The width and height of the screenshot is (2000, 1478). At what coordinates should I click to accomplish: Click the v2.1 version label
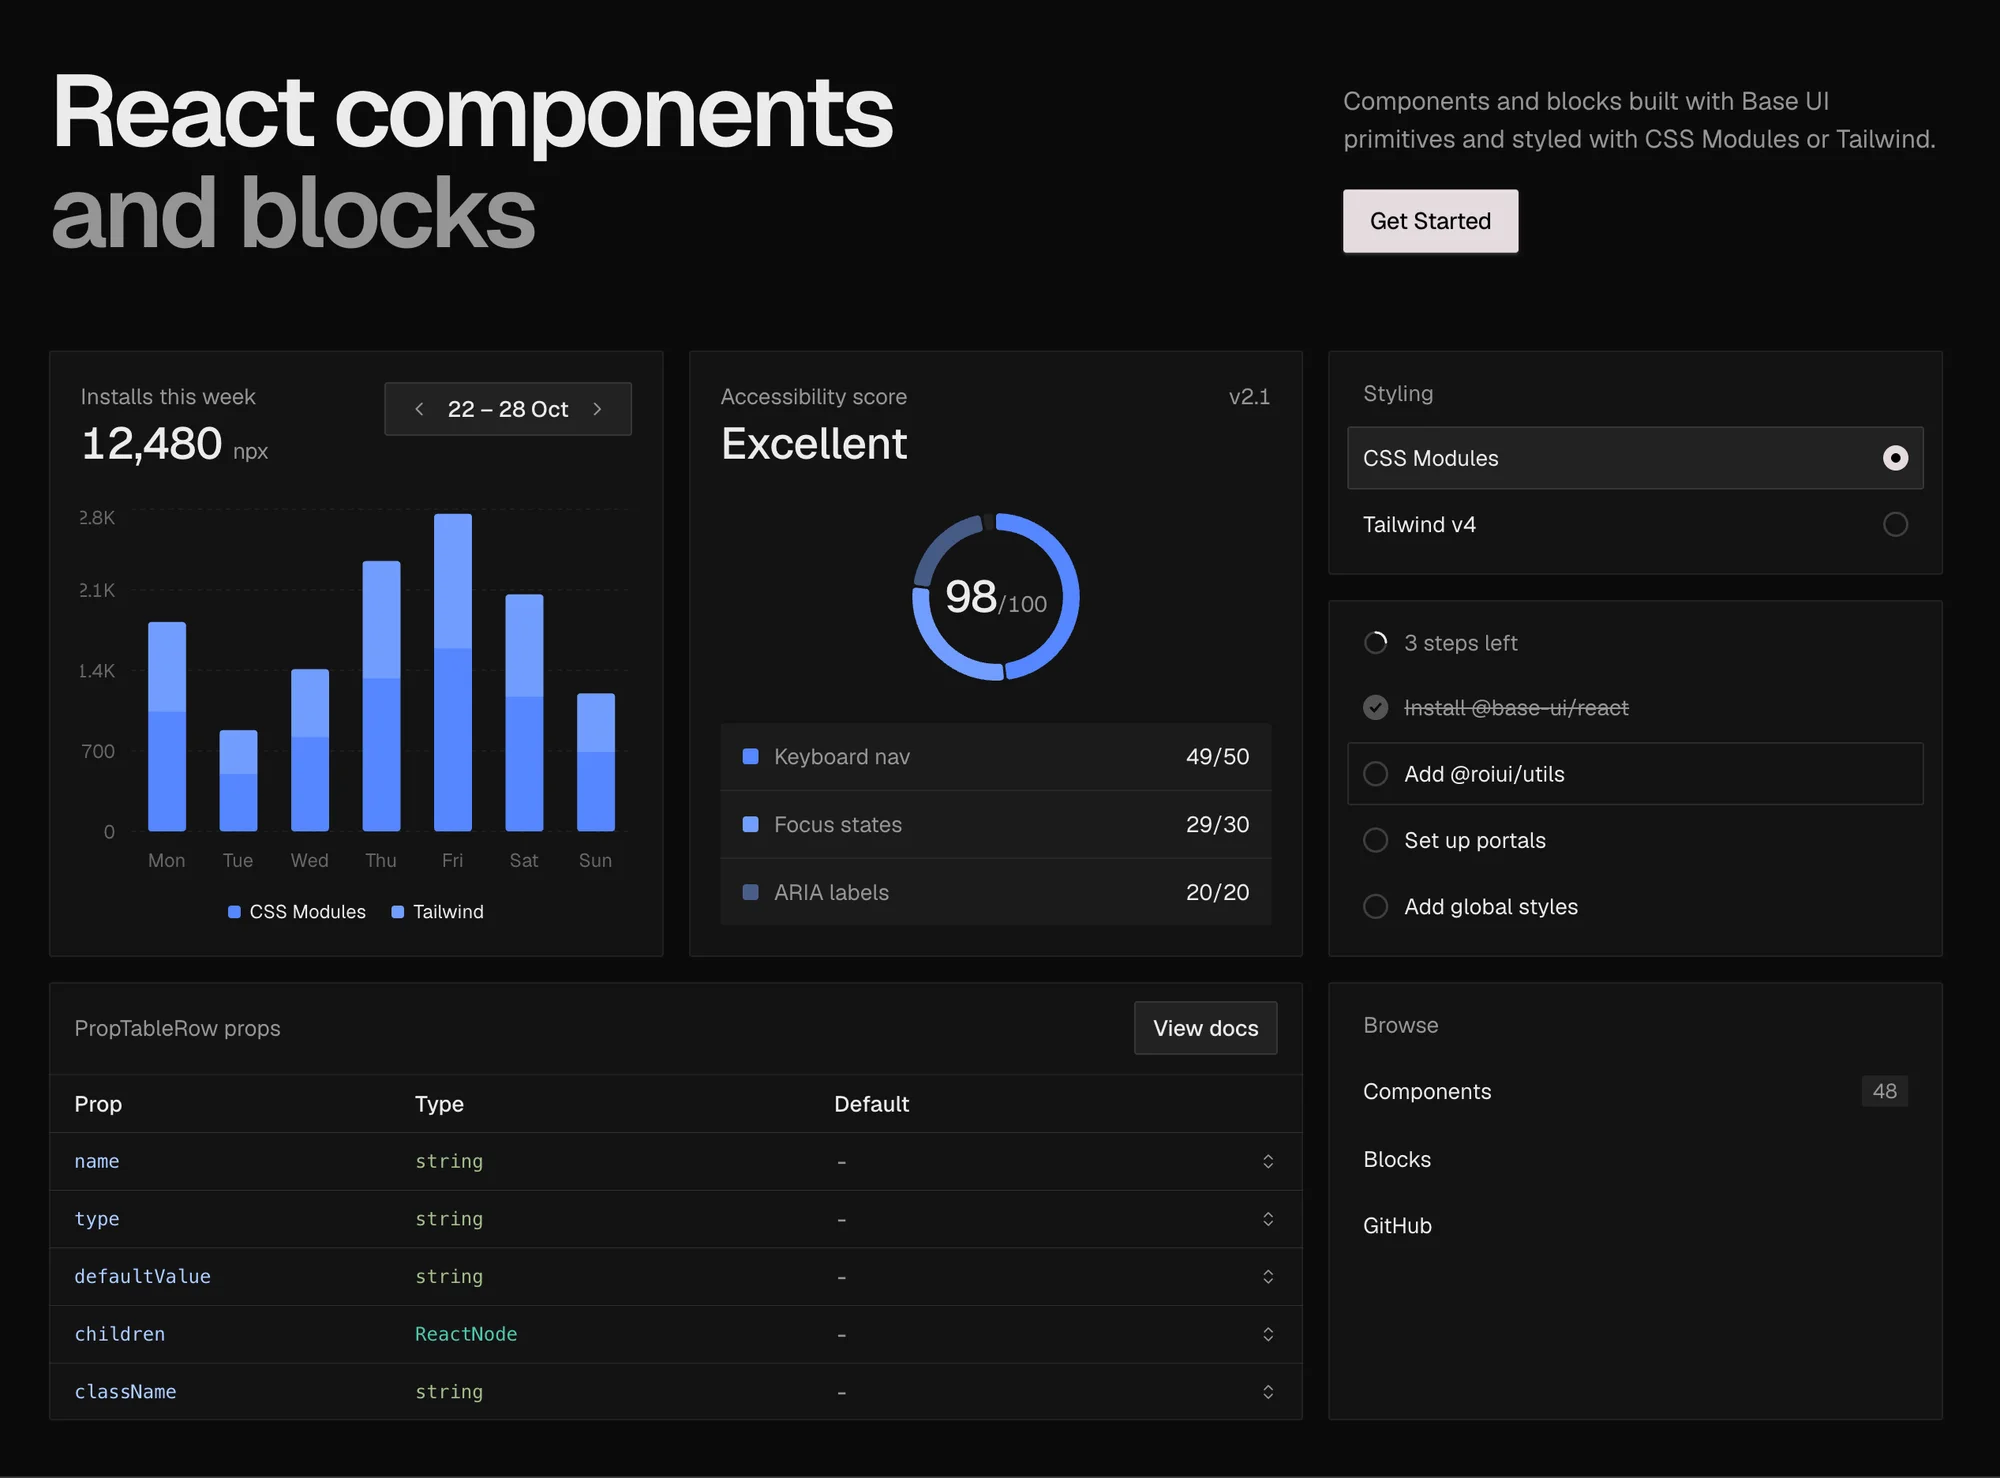tap(1249, 397)
